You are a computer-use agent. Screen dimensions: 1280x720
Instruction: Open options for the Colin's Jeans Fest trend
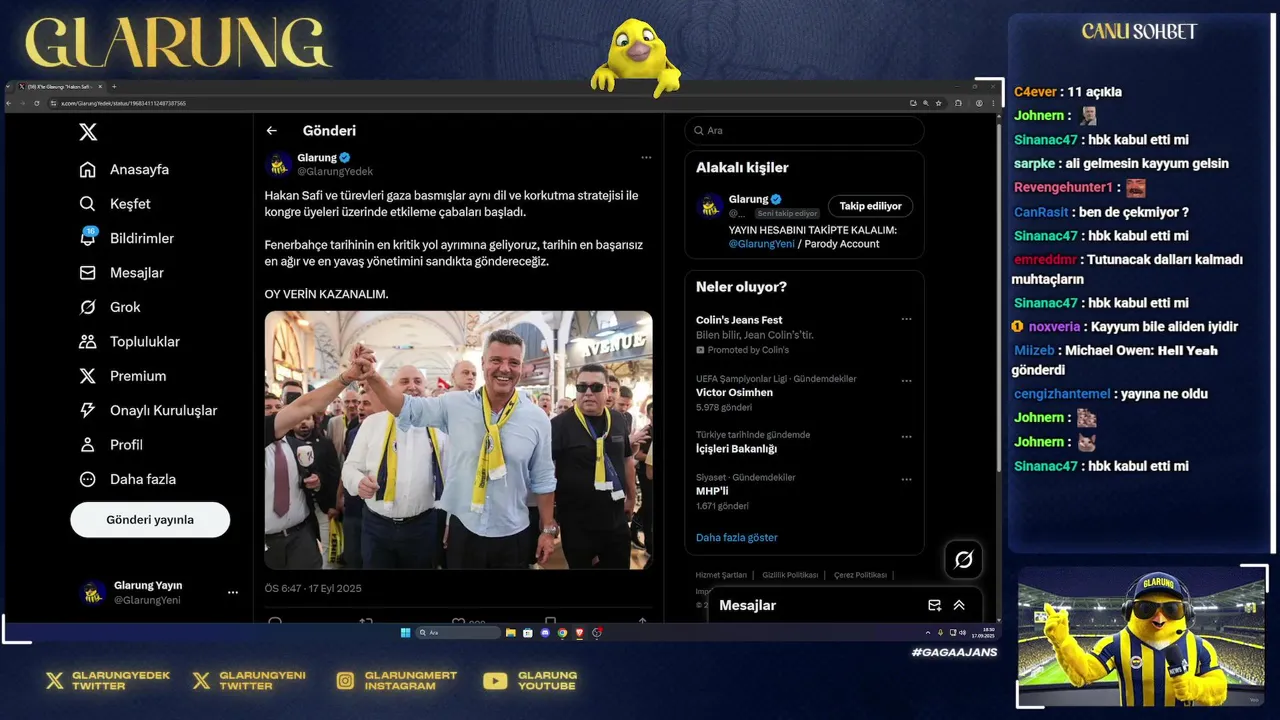pos(906,319)
